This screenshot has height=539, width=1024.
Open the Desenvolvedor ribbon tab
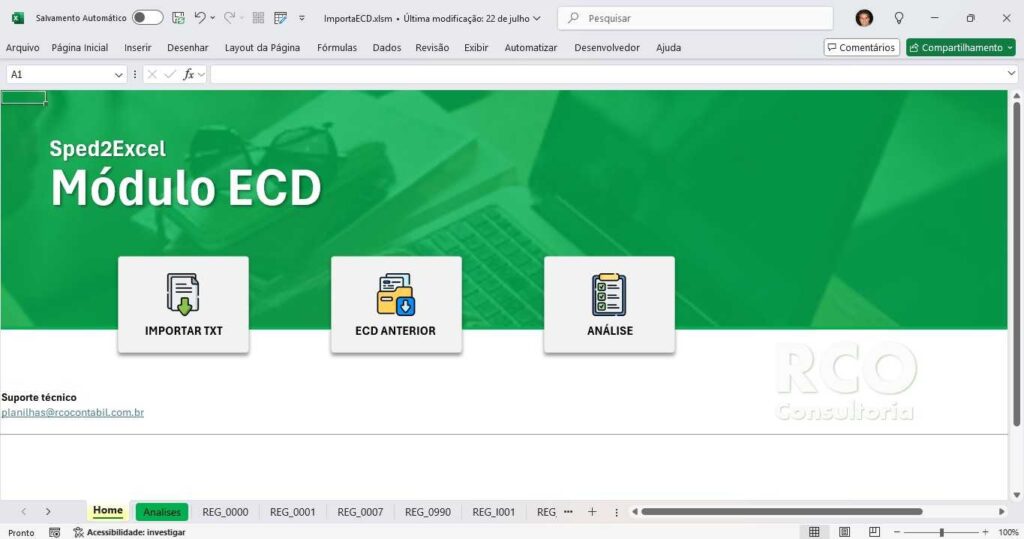(x=607, y=48)
